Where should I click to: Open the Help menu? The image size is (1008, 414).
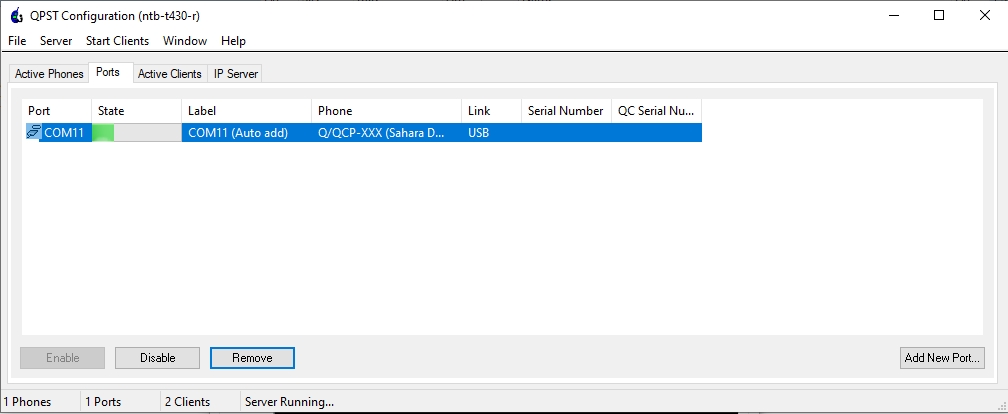click(x=233, y=41)
